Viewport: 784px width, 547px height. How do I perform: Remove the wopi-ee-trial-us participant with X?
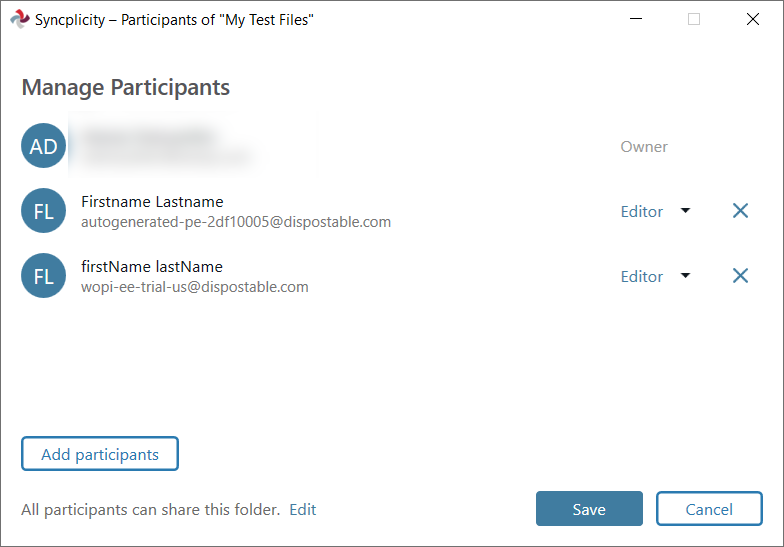tap(740, 276)
